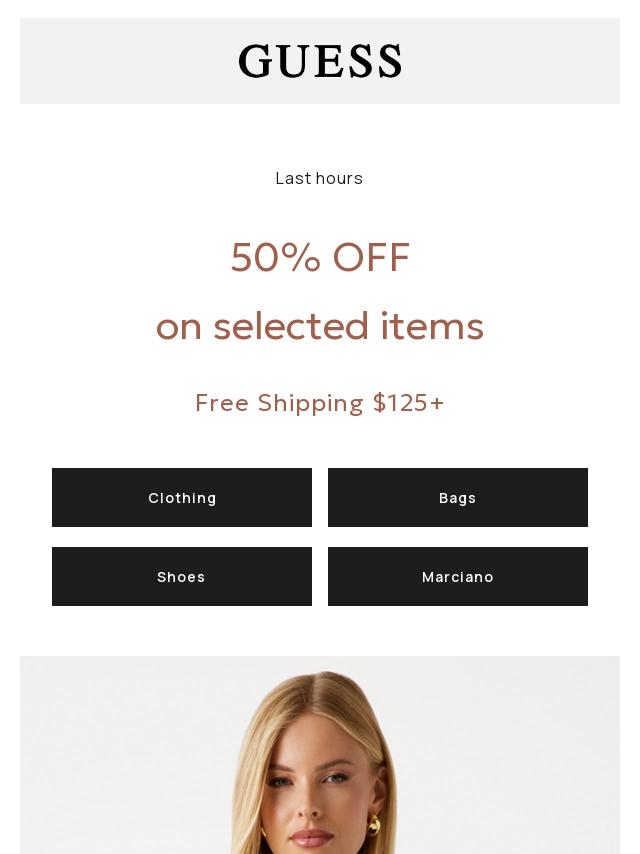Click the word "Shipping" in offer line

tap(311, 402)
